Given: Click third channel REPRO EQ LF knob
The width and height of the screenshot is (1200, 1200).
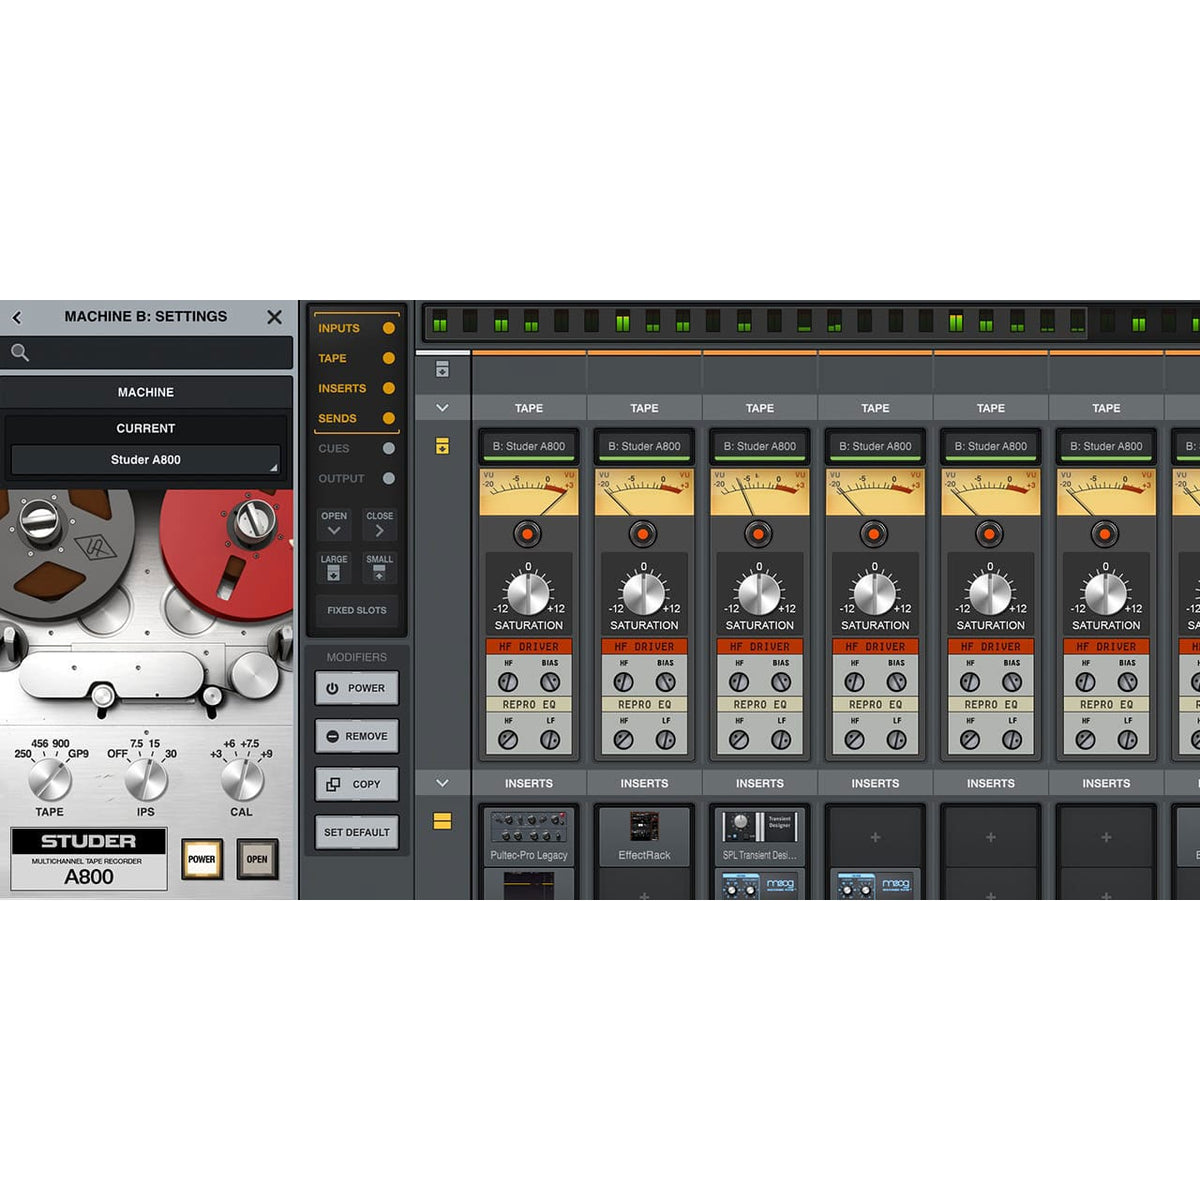Looking at the screenshot, I should point(781,740).
